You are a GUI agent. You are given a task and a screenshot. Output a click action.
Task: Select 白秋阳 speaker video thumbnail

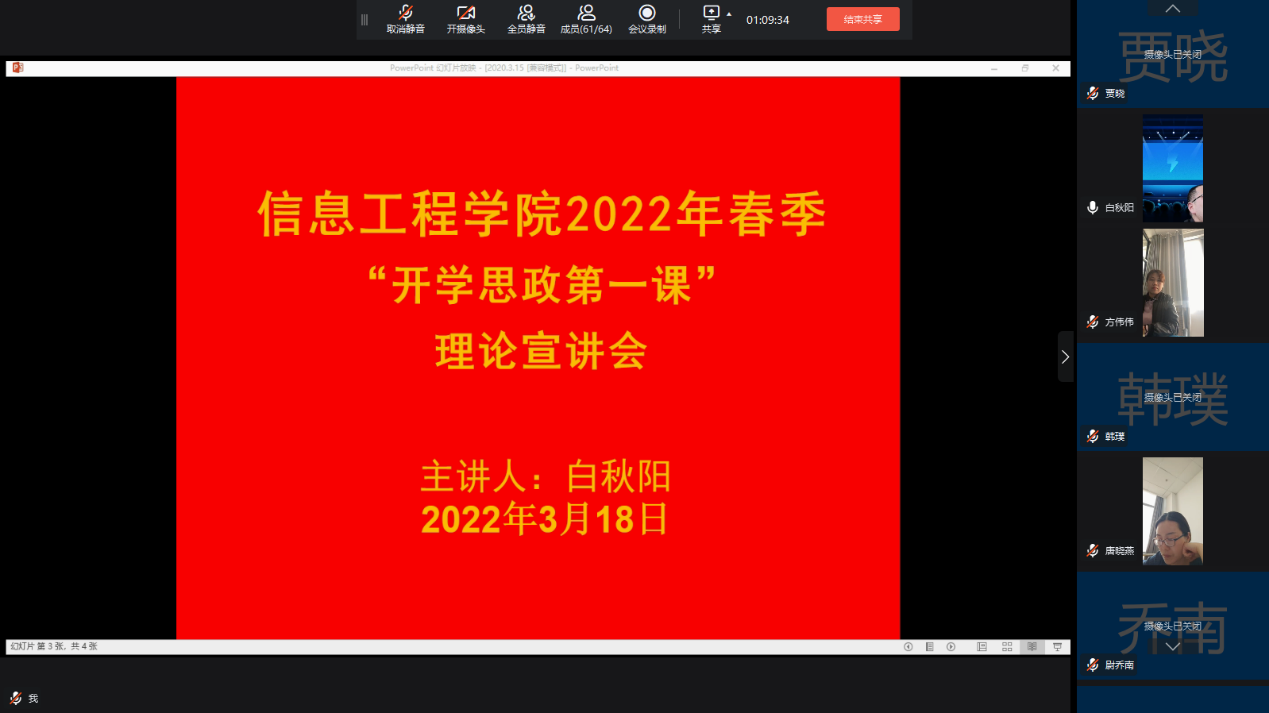[x=1172, y=167]
